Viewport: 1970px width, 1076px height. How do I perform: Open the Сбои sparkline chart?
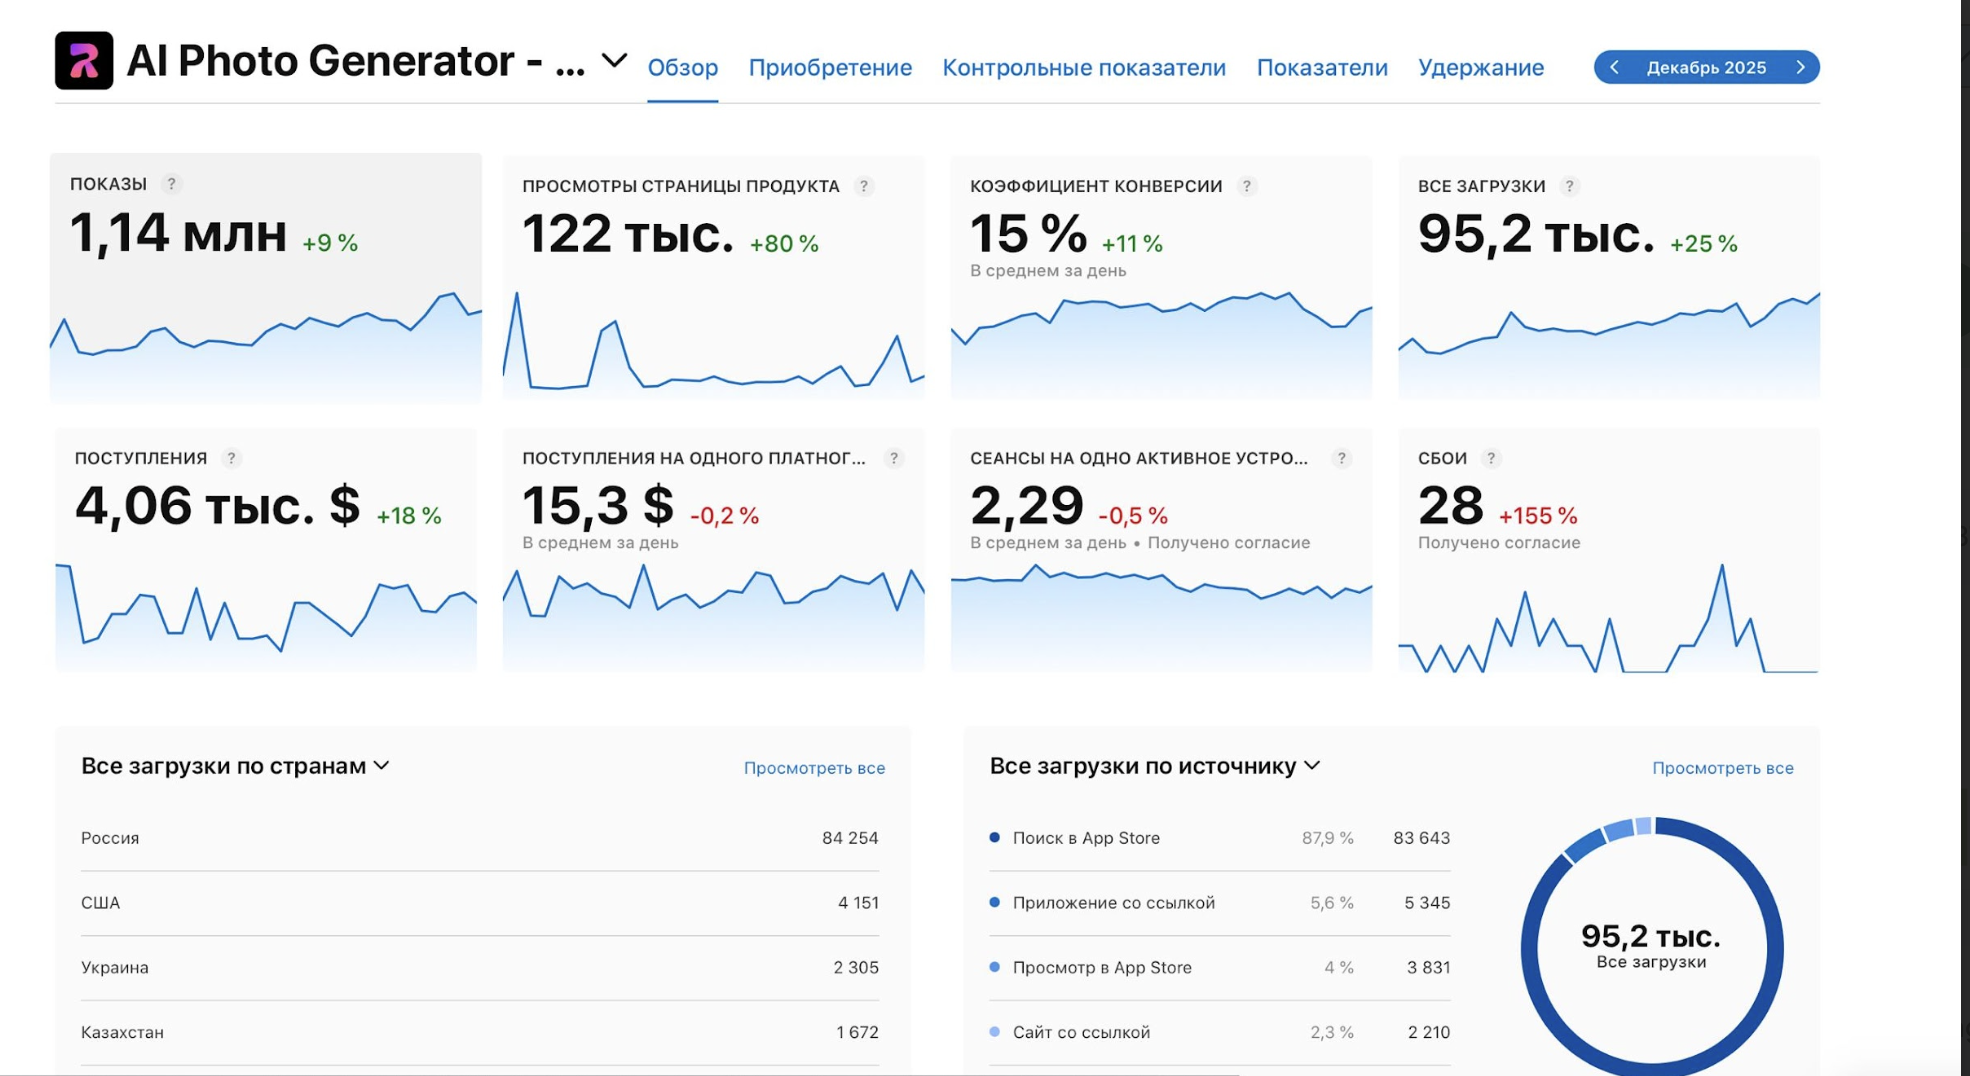(x=1609, y=619)
